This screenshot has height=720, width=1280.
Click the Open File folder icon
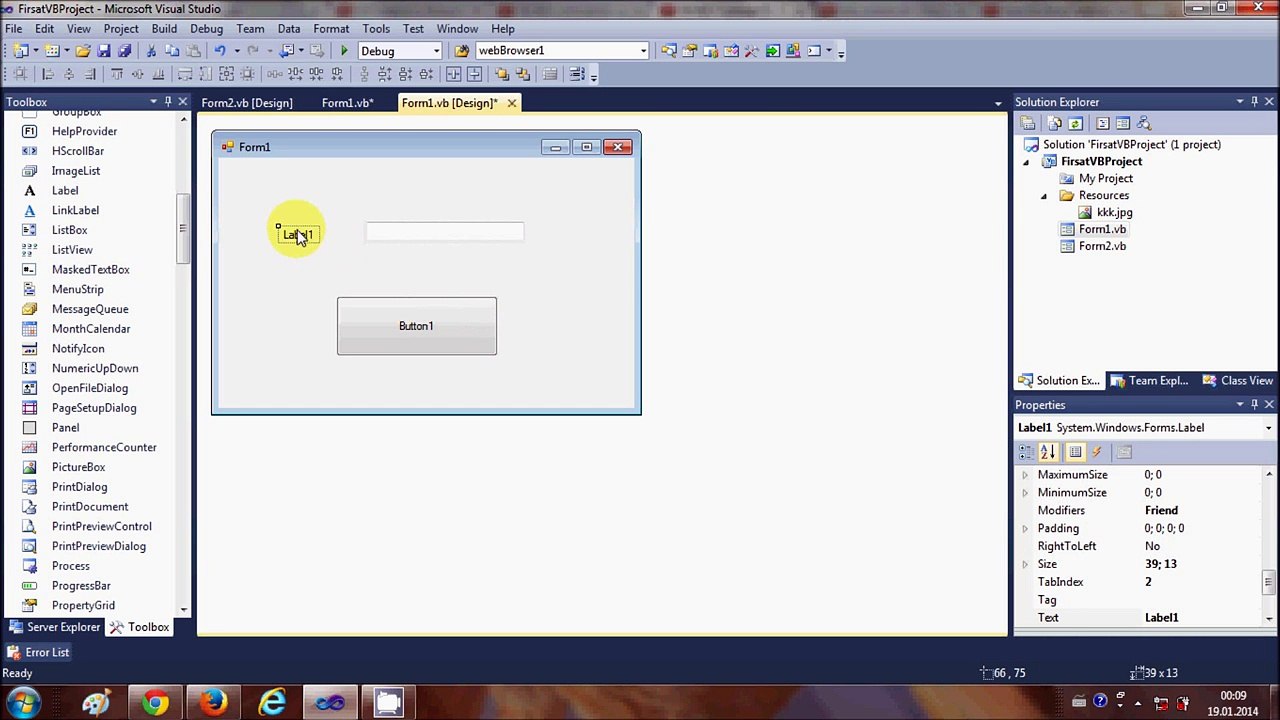pyautogui.click(x=83, y=51)
